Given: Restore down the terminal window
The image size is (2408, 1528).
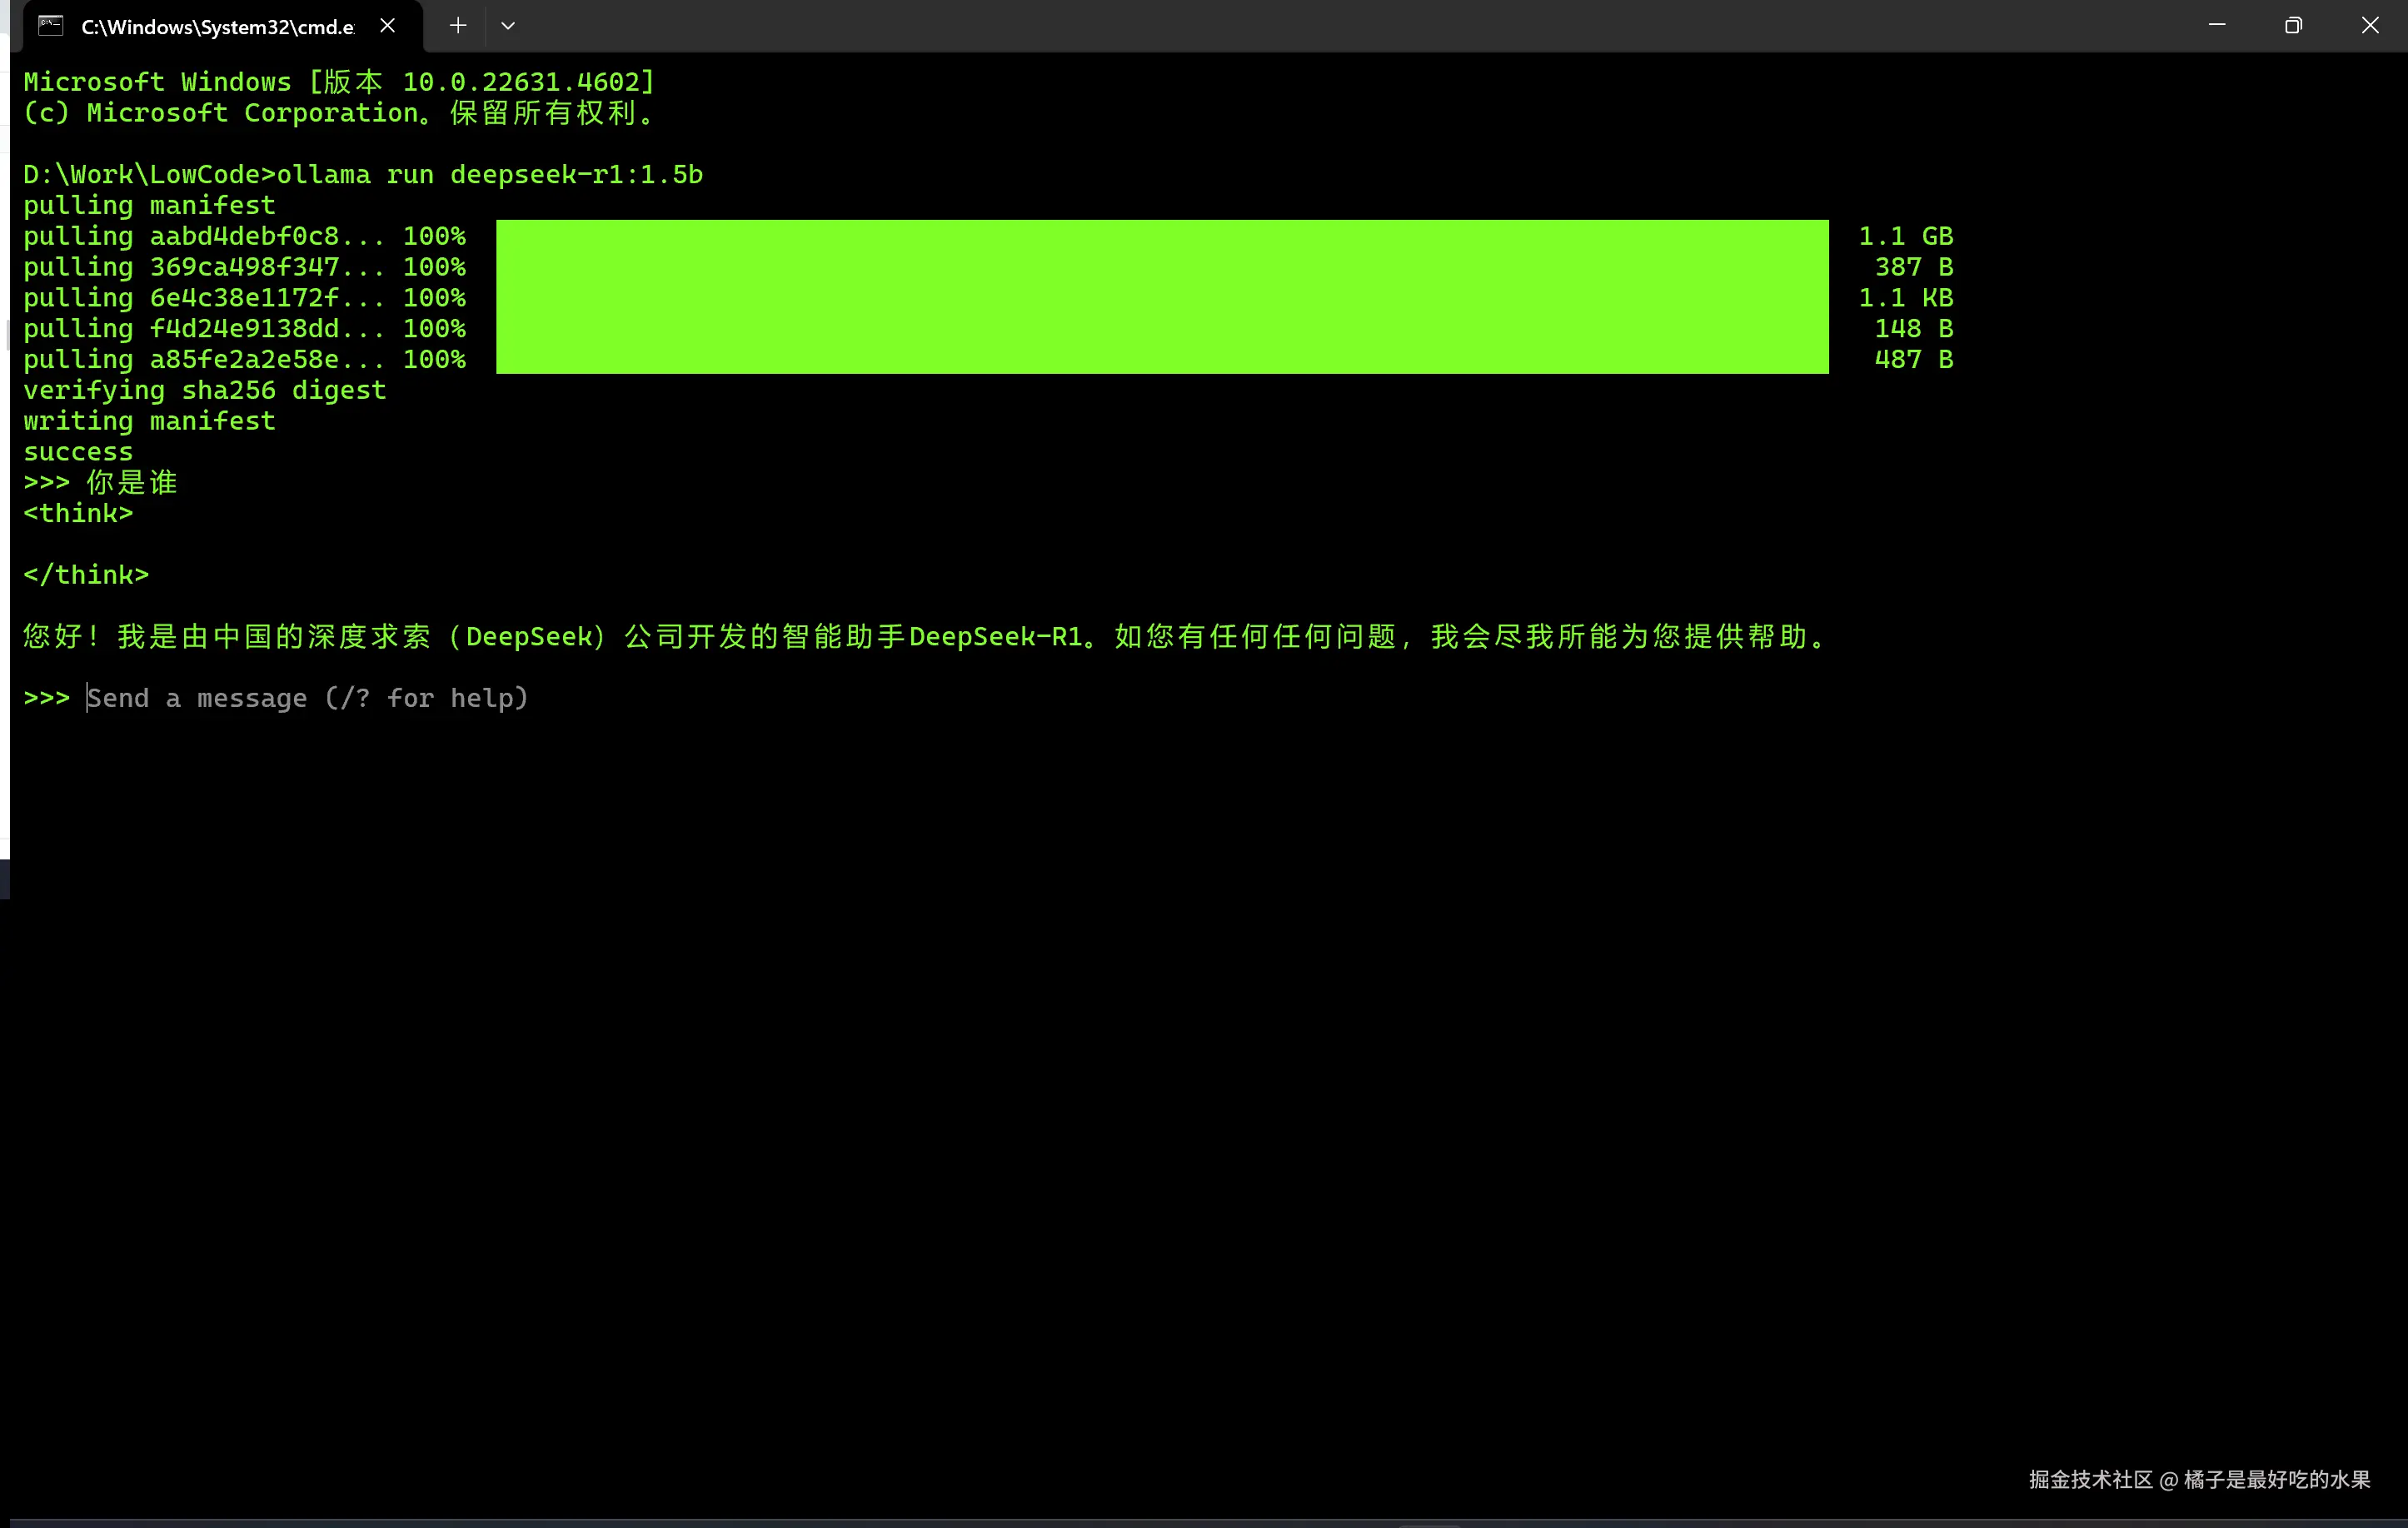Looking at the screenshot, I should (x=2293, y=25).
